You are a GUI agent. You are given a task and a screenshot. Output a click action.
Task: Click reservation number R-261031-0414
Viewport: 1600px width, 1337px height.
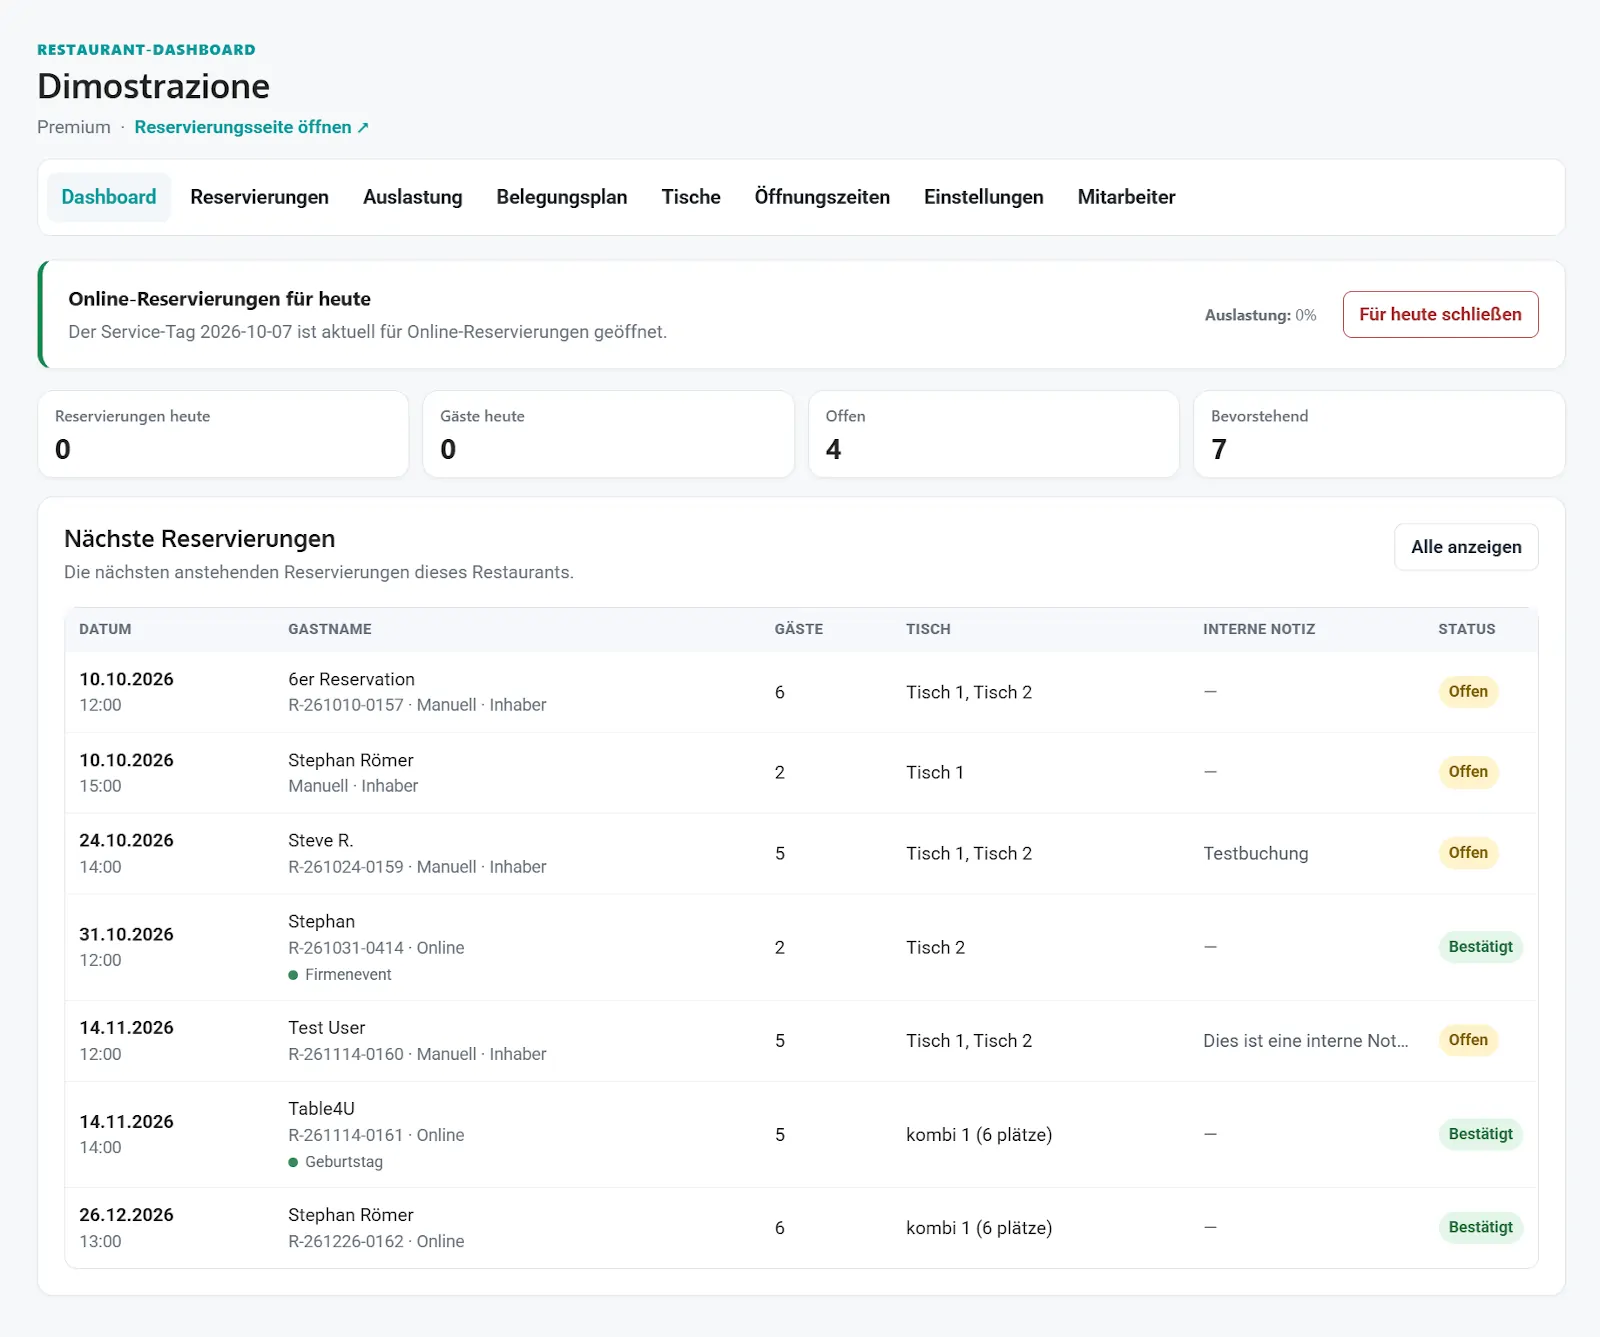(x=346, y=947)
